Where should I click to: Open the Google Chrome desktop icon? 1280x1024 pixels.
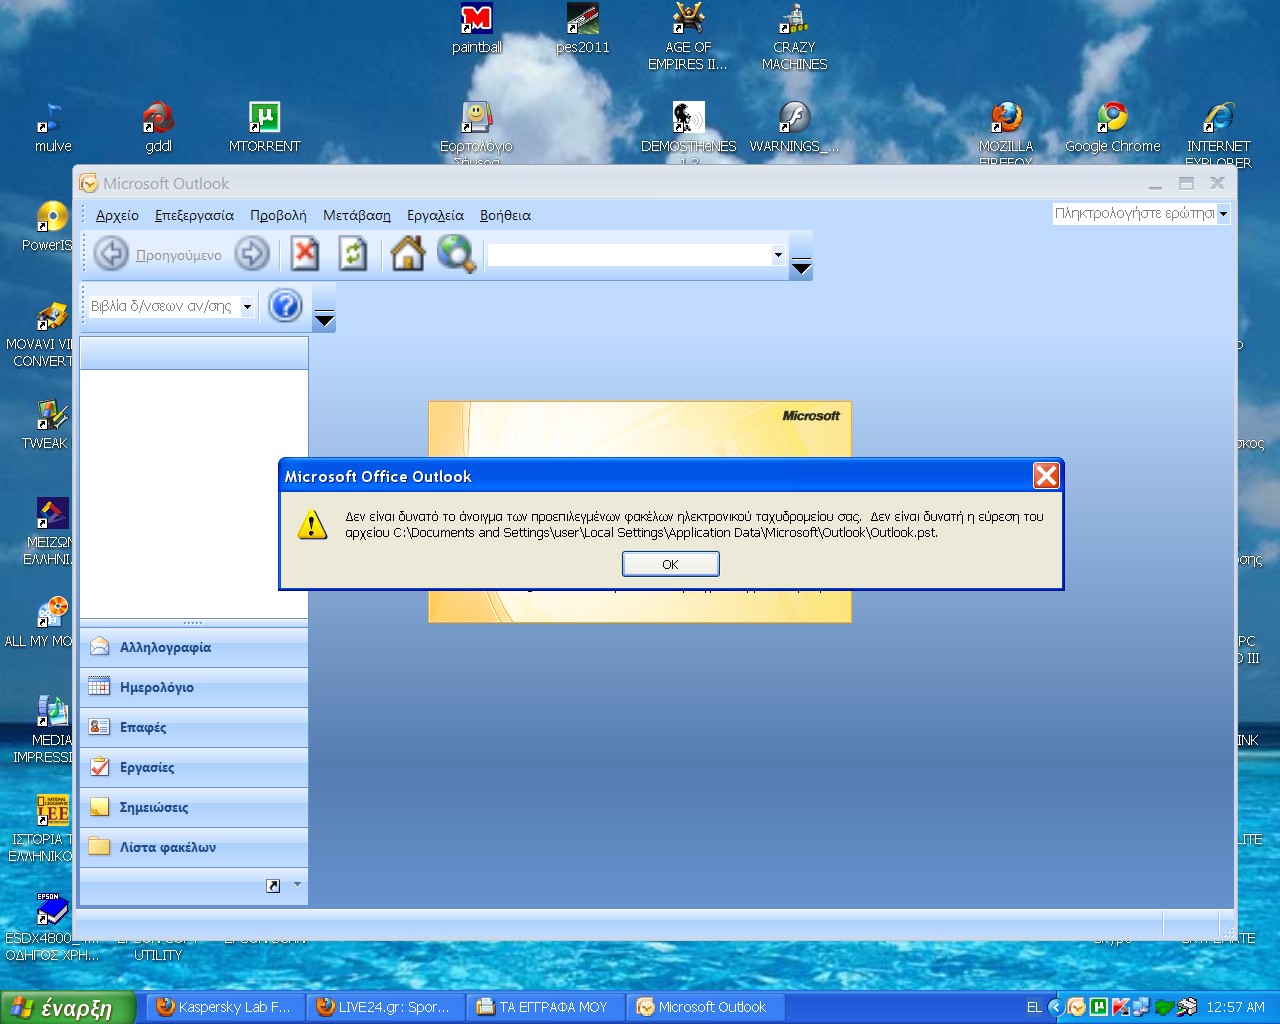(x=1112, y=128)
